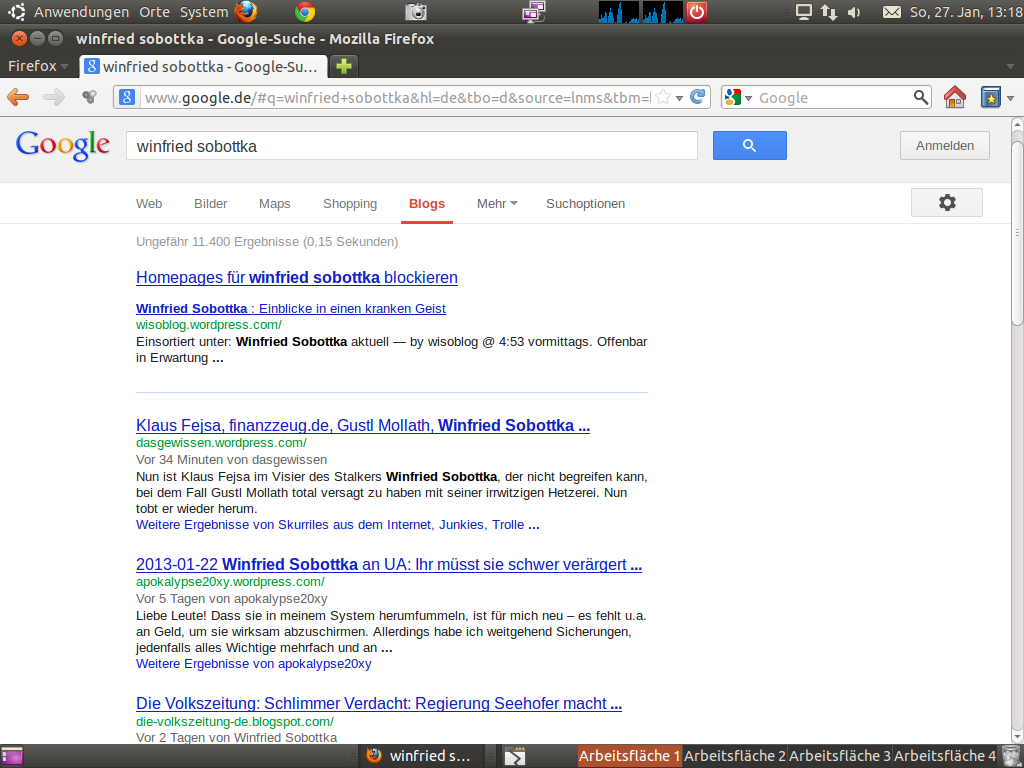This screenshot has height=768, width=1024.
Task: Click the Firefox toolbar Google search field
Action: coord(833,98)
